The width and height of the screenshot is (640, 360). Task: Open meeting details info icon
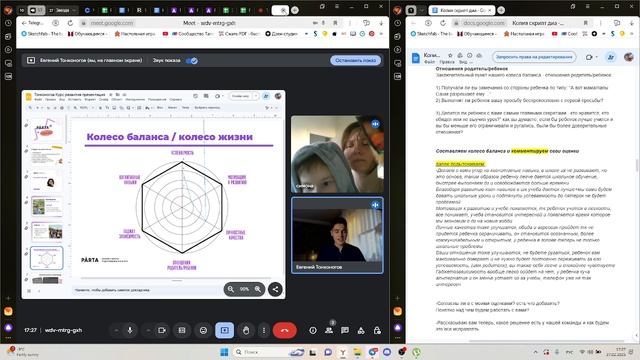(x=313, y=330)
